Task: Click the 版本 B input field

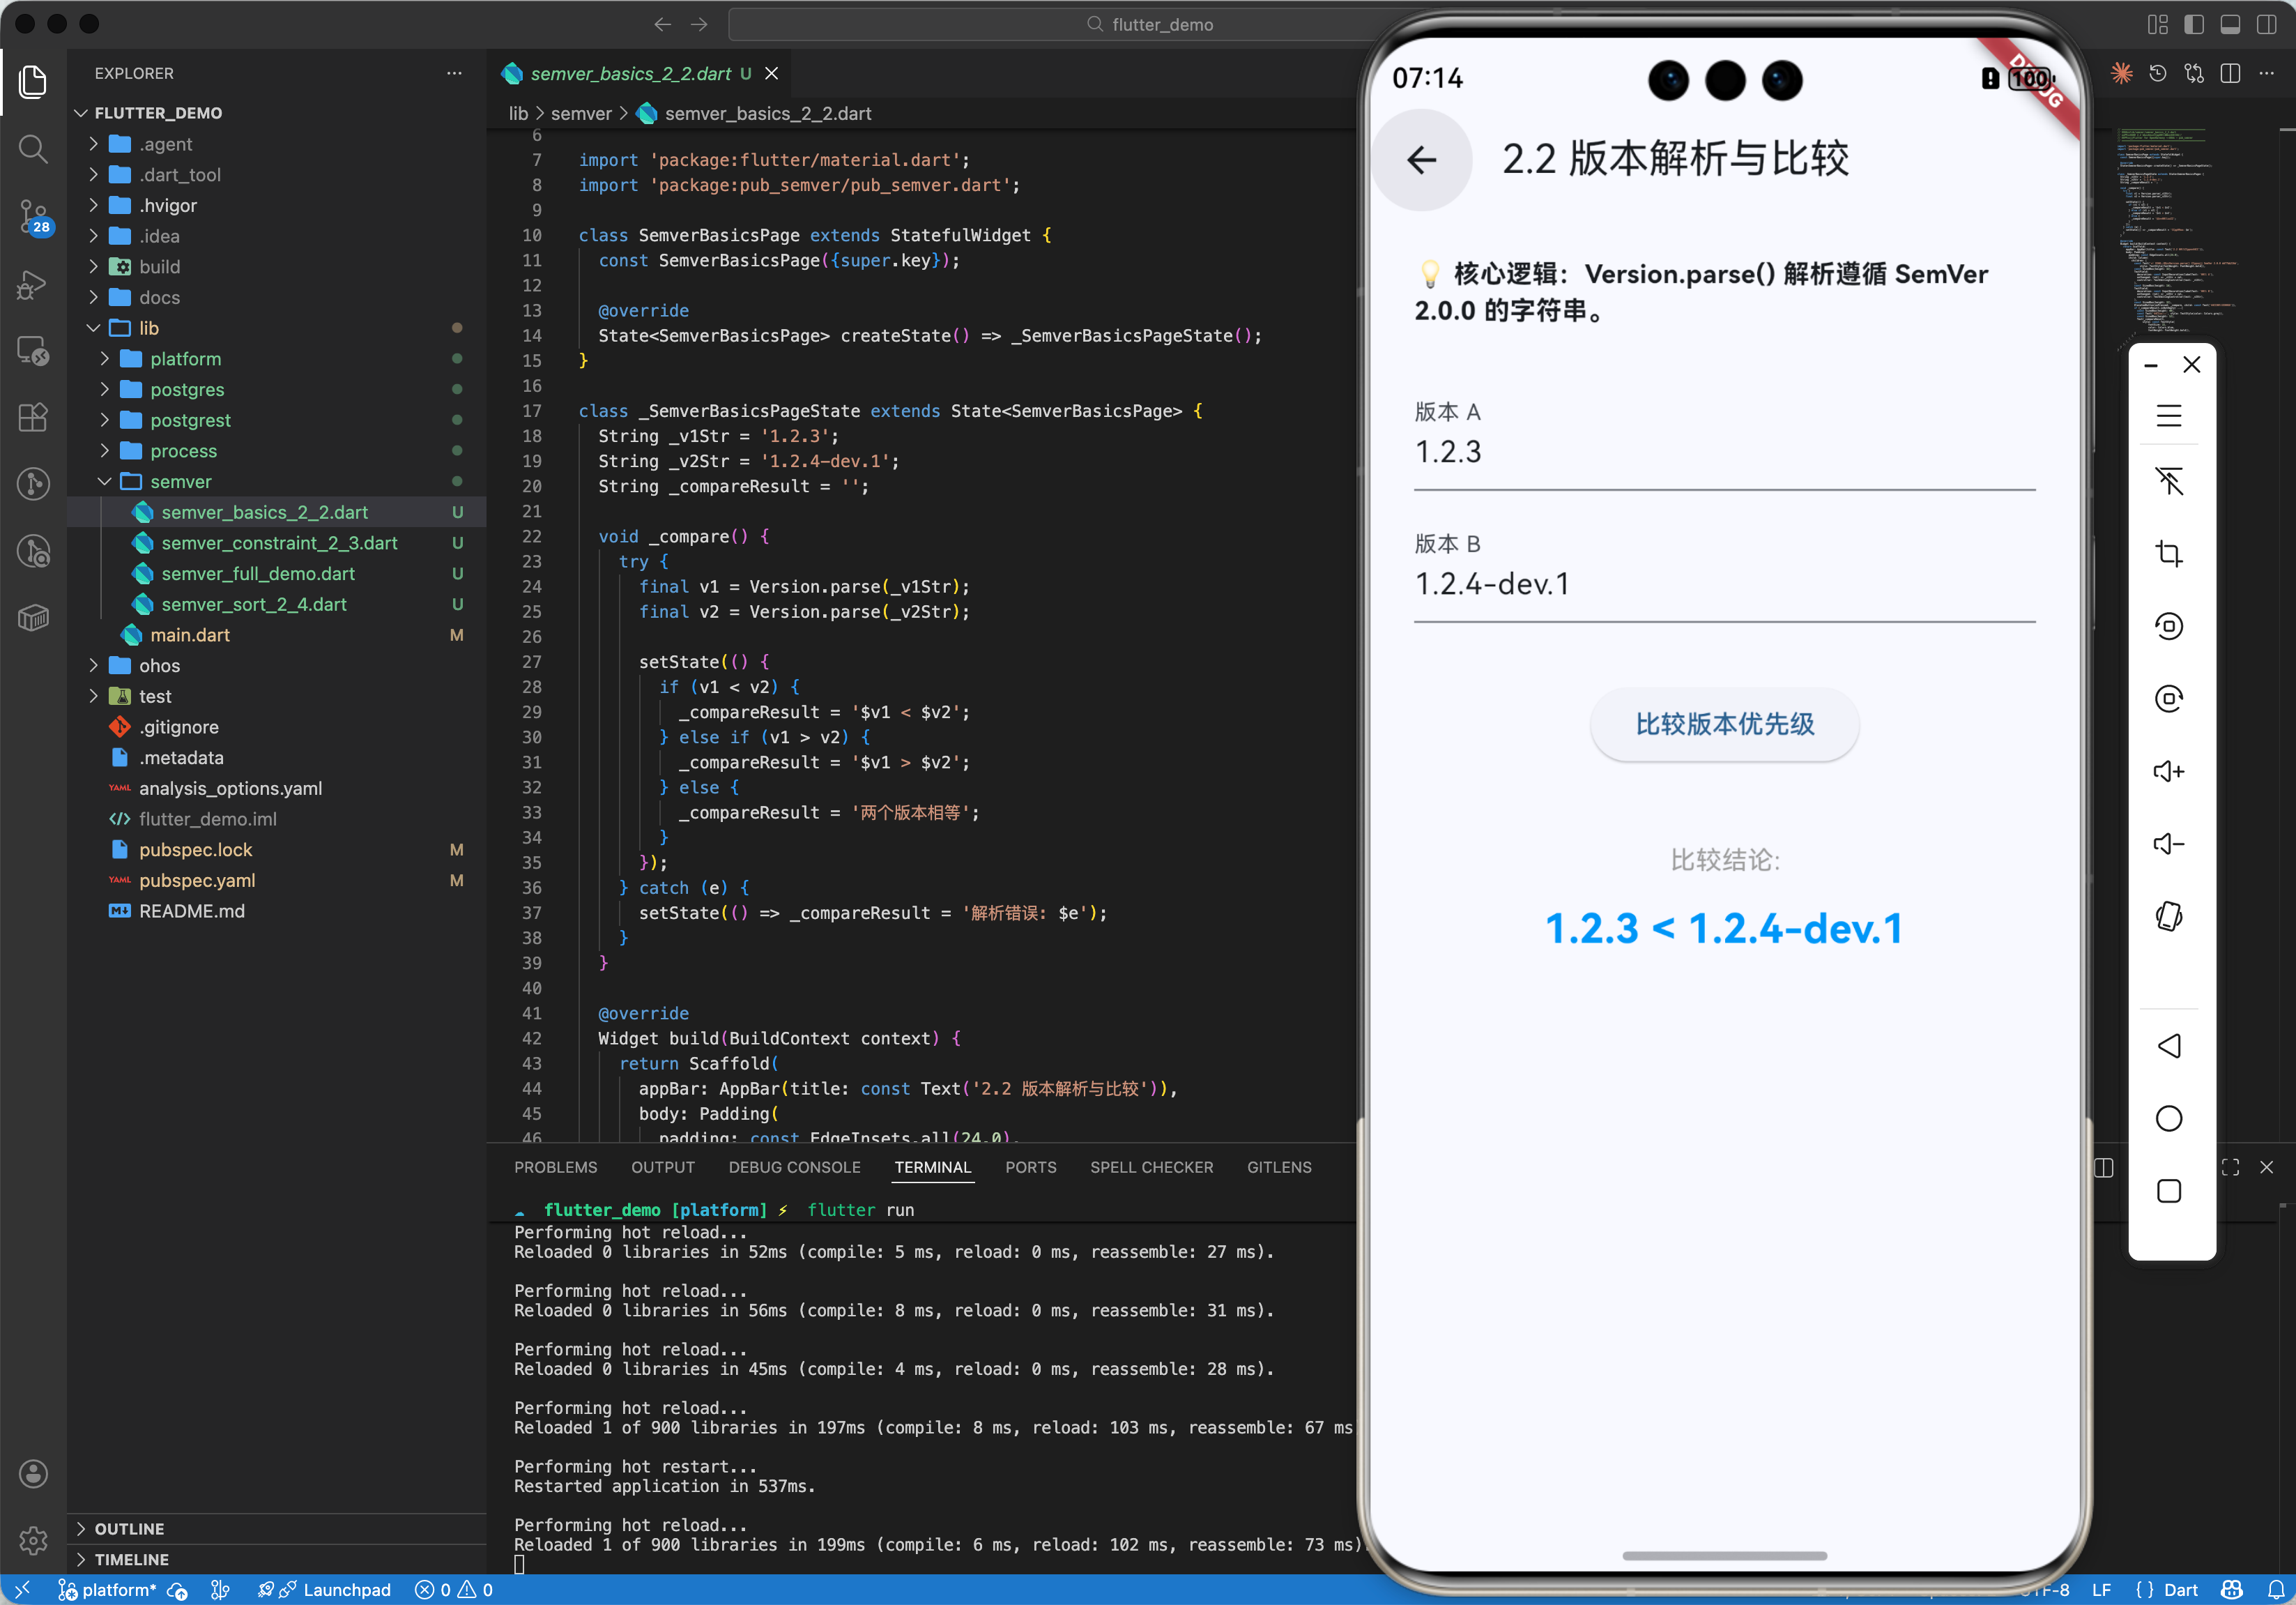Action: [1724, 583]
